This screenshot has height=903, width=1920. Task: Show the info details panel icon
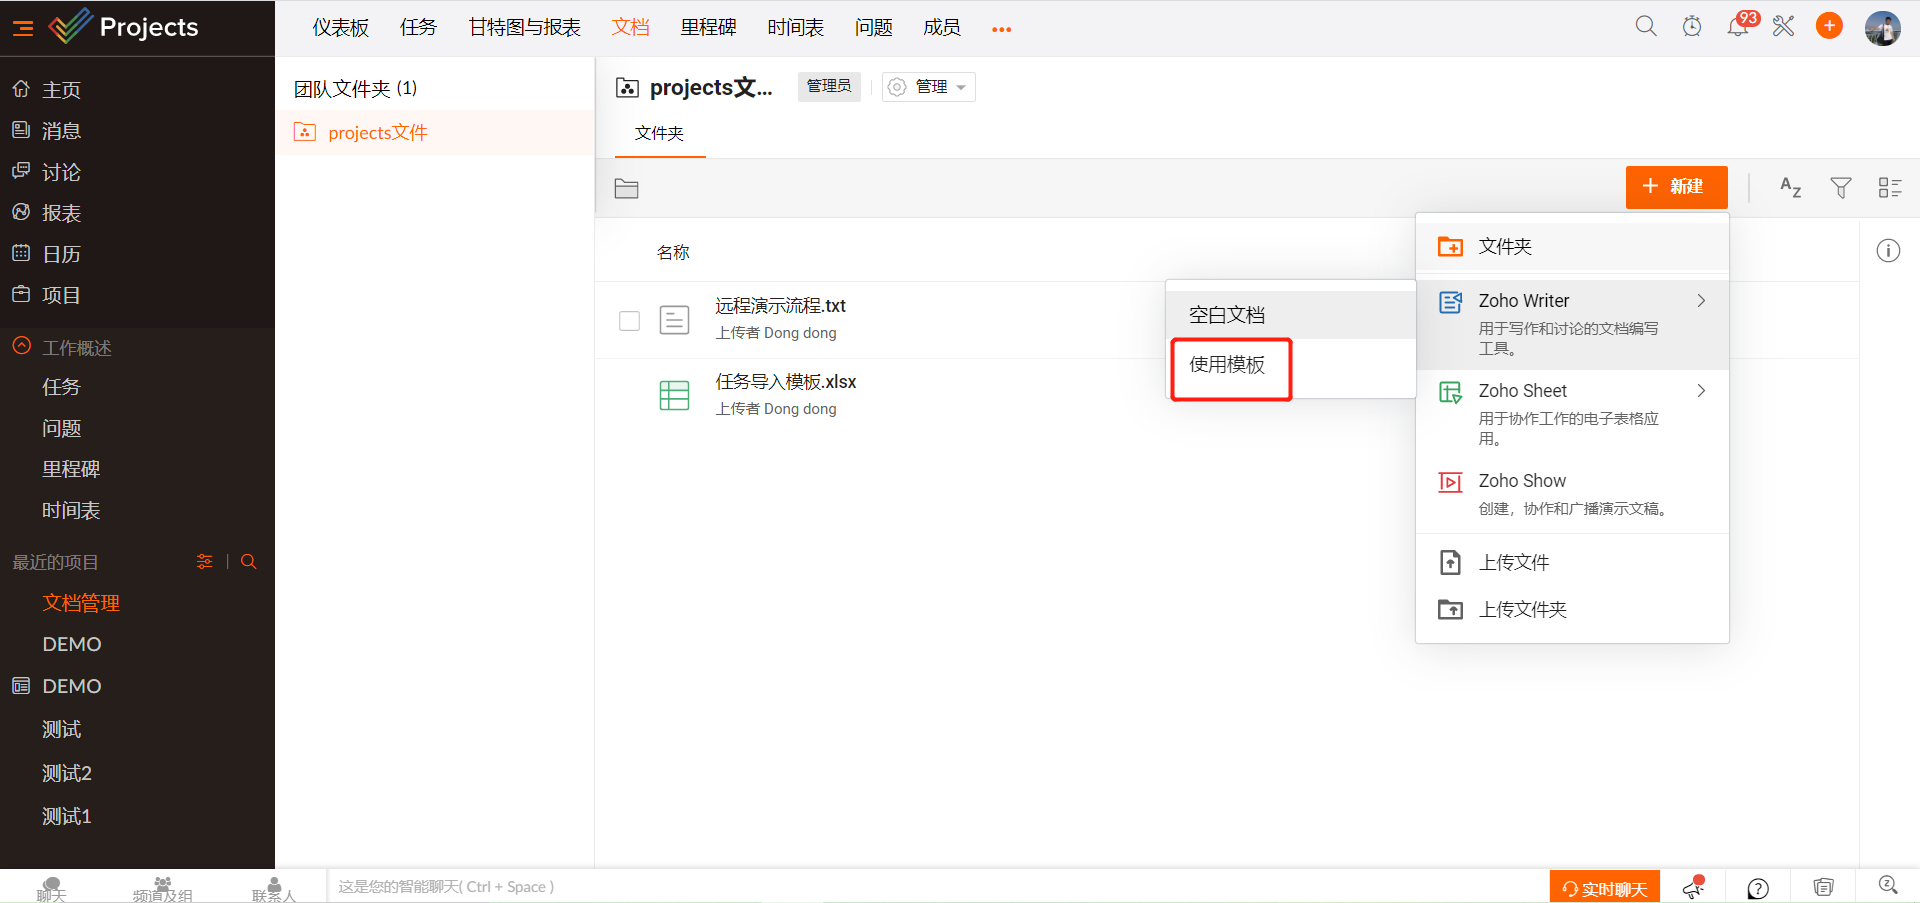1888,251
